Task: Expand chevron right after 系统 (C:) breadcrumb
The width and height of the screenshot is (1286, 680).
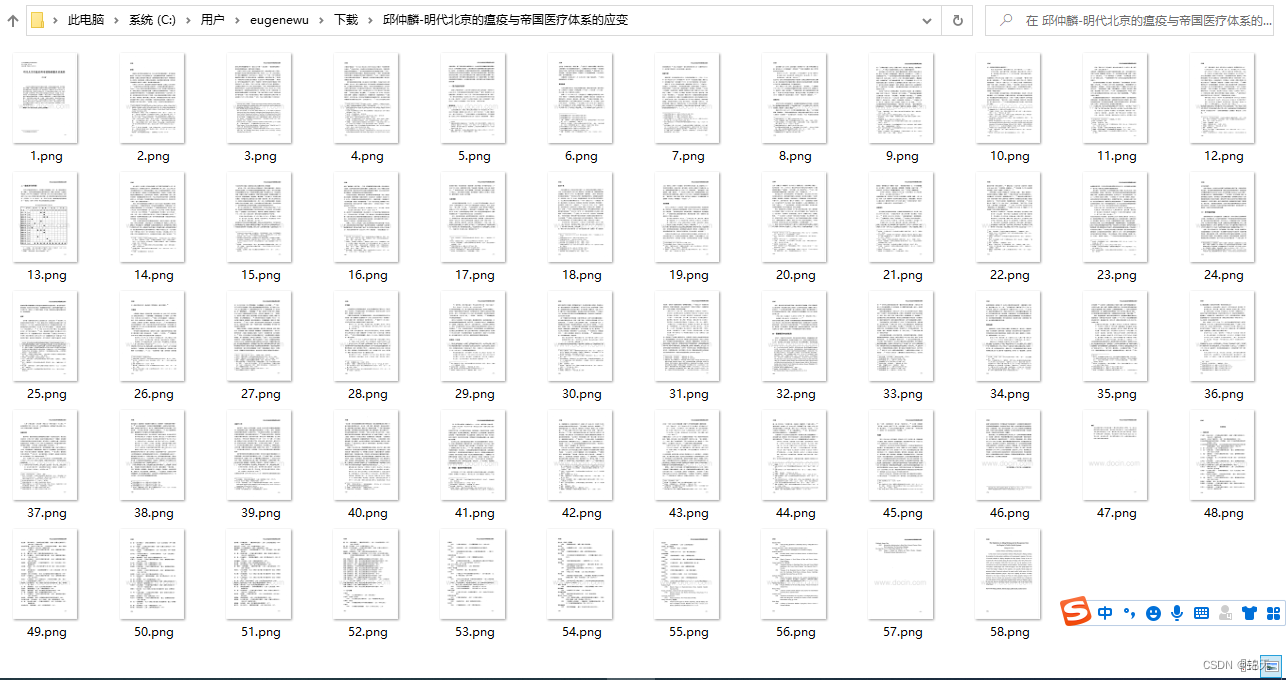Action: click(x=188, y=20)
